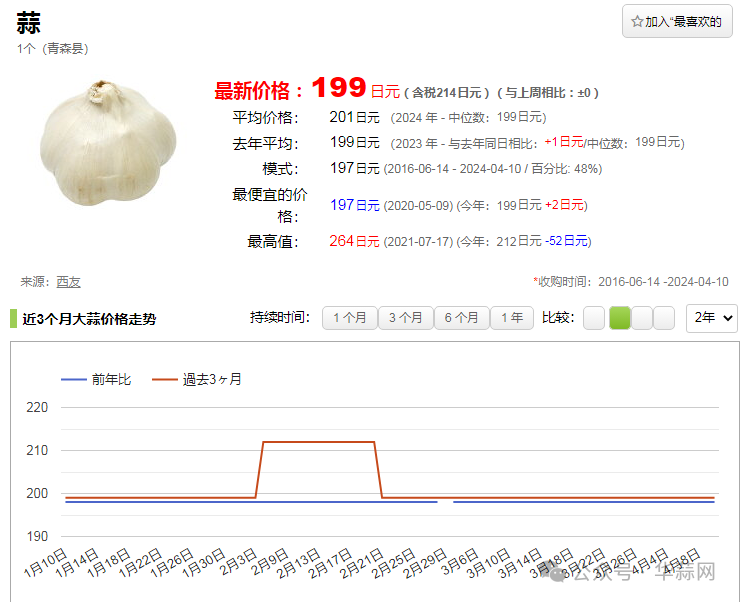Screen dimensions: 740x602
Task: Select the 1 个月 duration button
Action: (350, 318)
